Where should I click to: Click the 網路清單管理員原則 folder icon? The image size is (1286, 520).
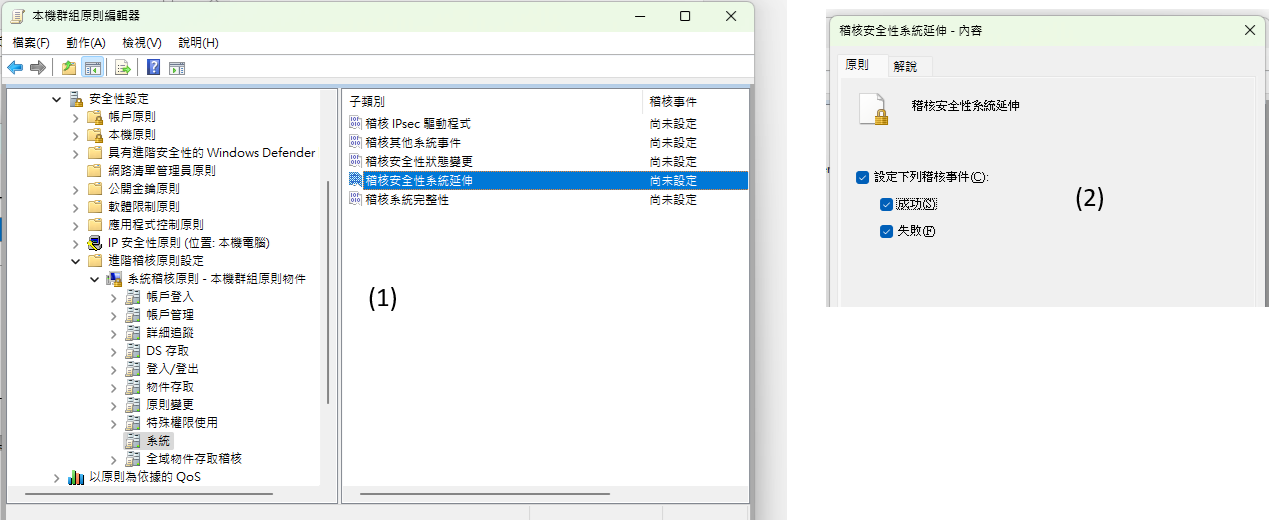click(x=95, y=170)
